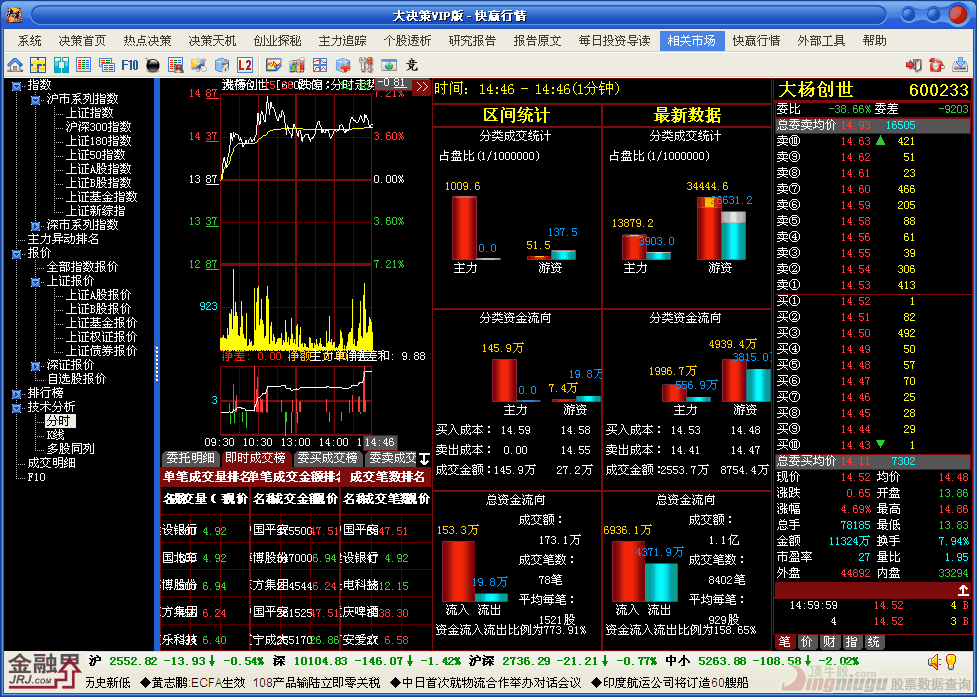This screenshot has height=697, width=977.
Task: Click the 成交笔数排名 column header
Action: pos(386,478)
